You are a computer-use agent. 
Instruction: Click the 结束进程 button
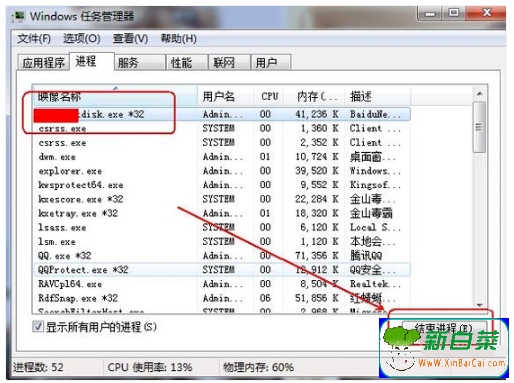coord(445,328)
